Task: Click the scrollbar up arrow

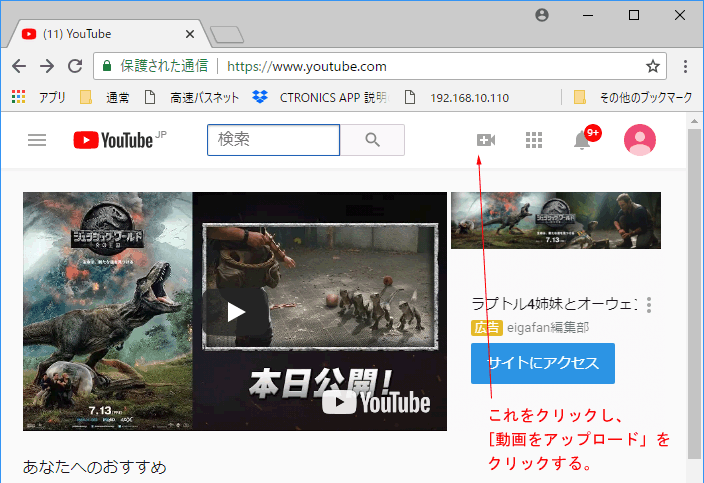Action: click(694, 120)
